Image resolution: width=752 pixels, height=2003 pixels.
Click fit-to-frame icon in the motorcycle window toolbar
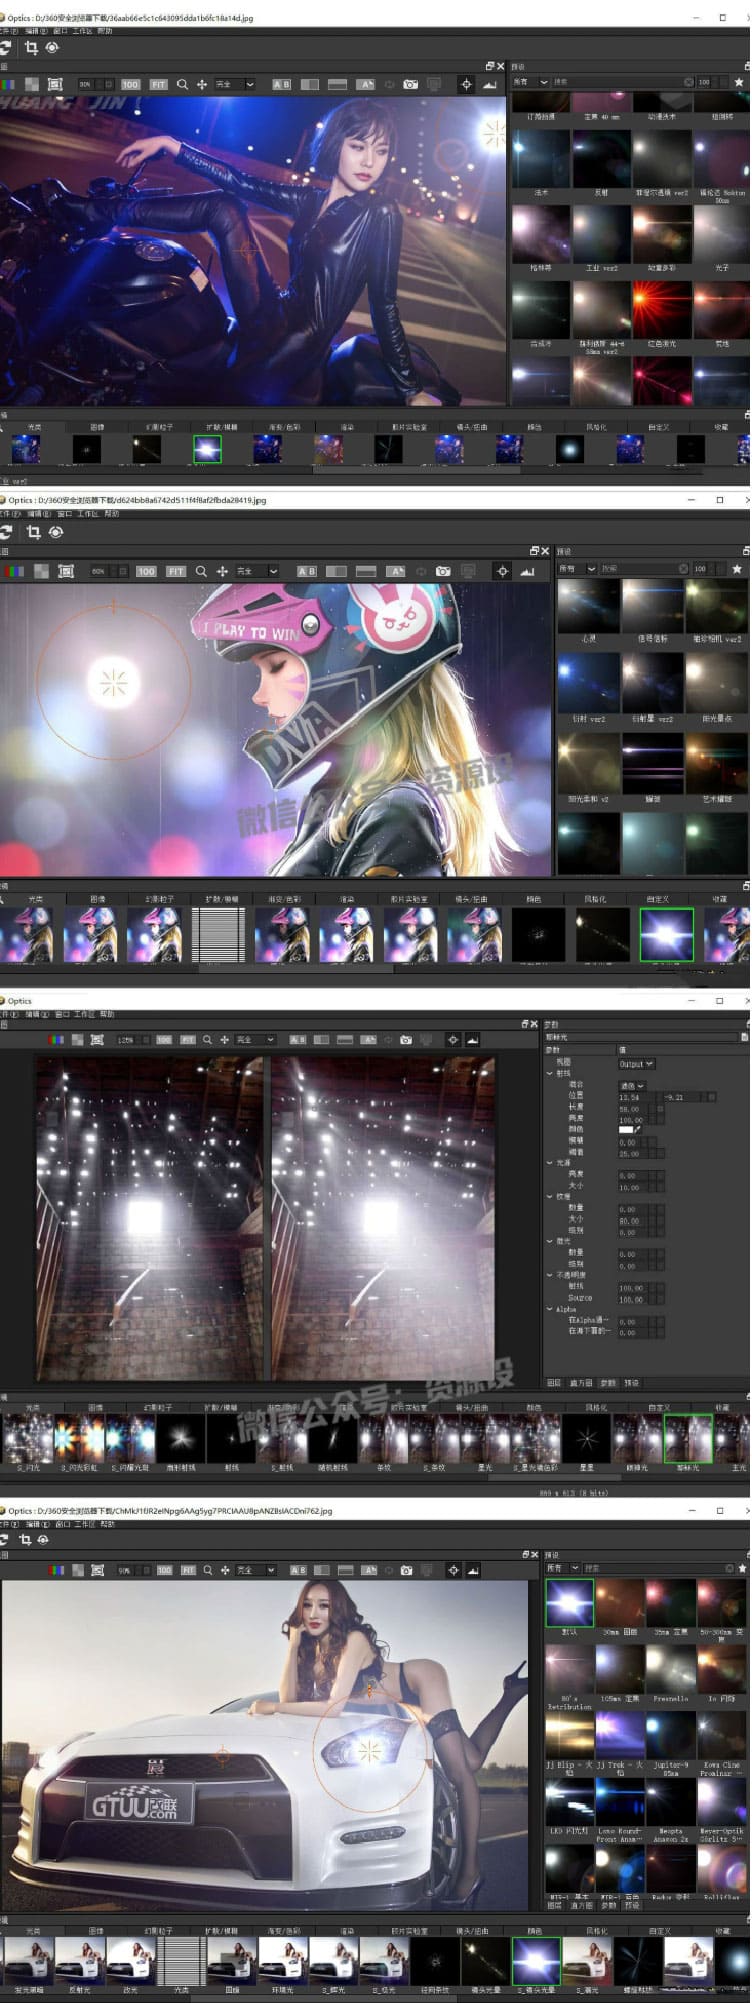pyautogui.click(x=55, y=85)
